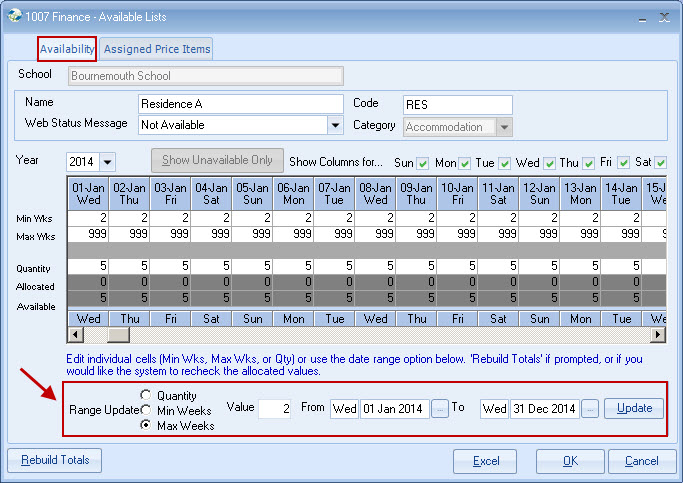
Task: Toggle the Sun column checkbox
Action: [x=422, y=162]
